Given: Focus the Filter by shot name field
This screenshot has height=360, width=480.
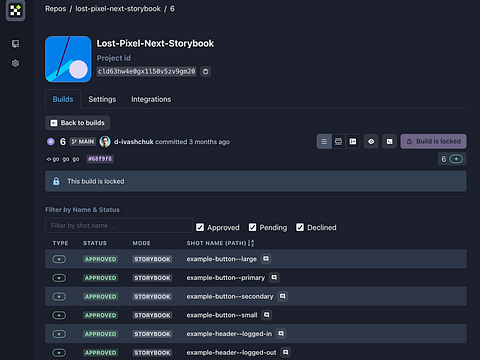Looking at the screenshot, I should coord(119,226).
